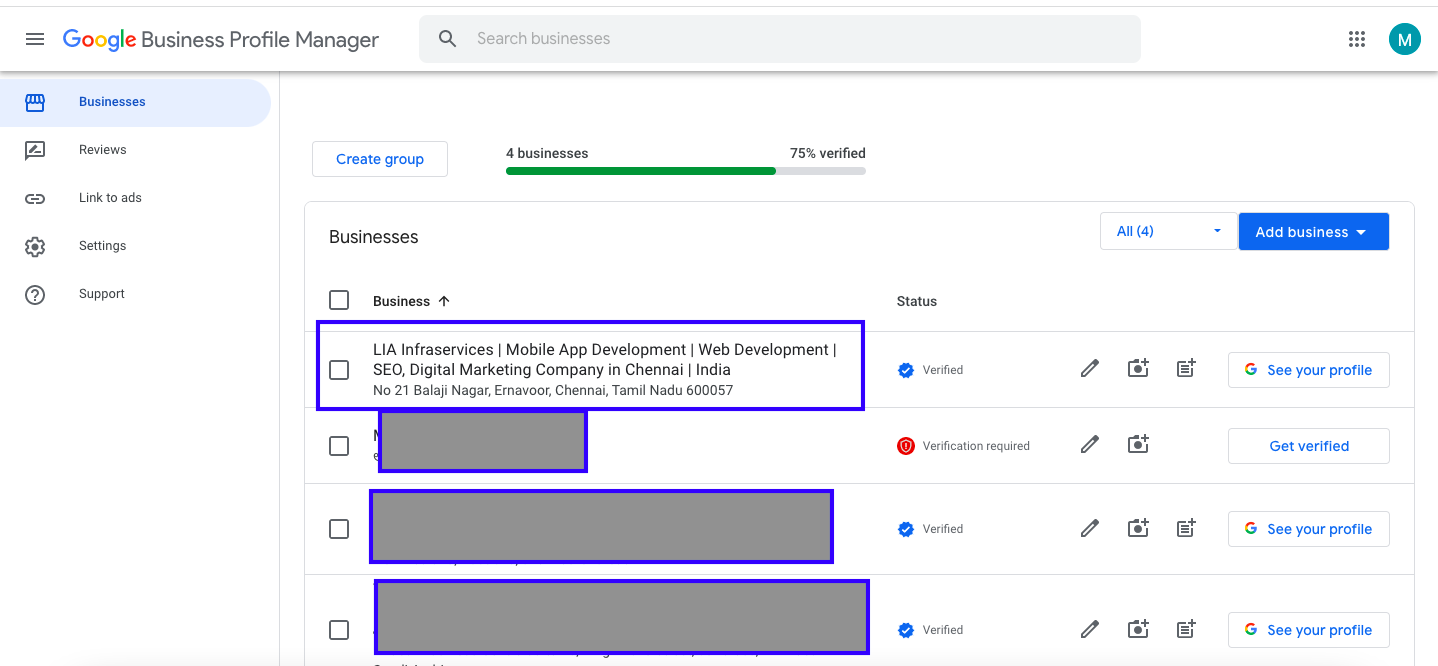This screenshot has height=666, width=1438.
Task: Tick the LIA Infraservices checkbox
Action: coord(339,370)
